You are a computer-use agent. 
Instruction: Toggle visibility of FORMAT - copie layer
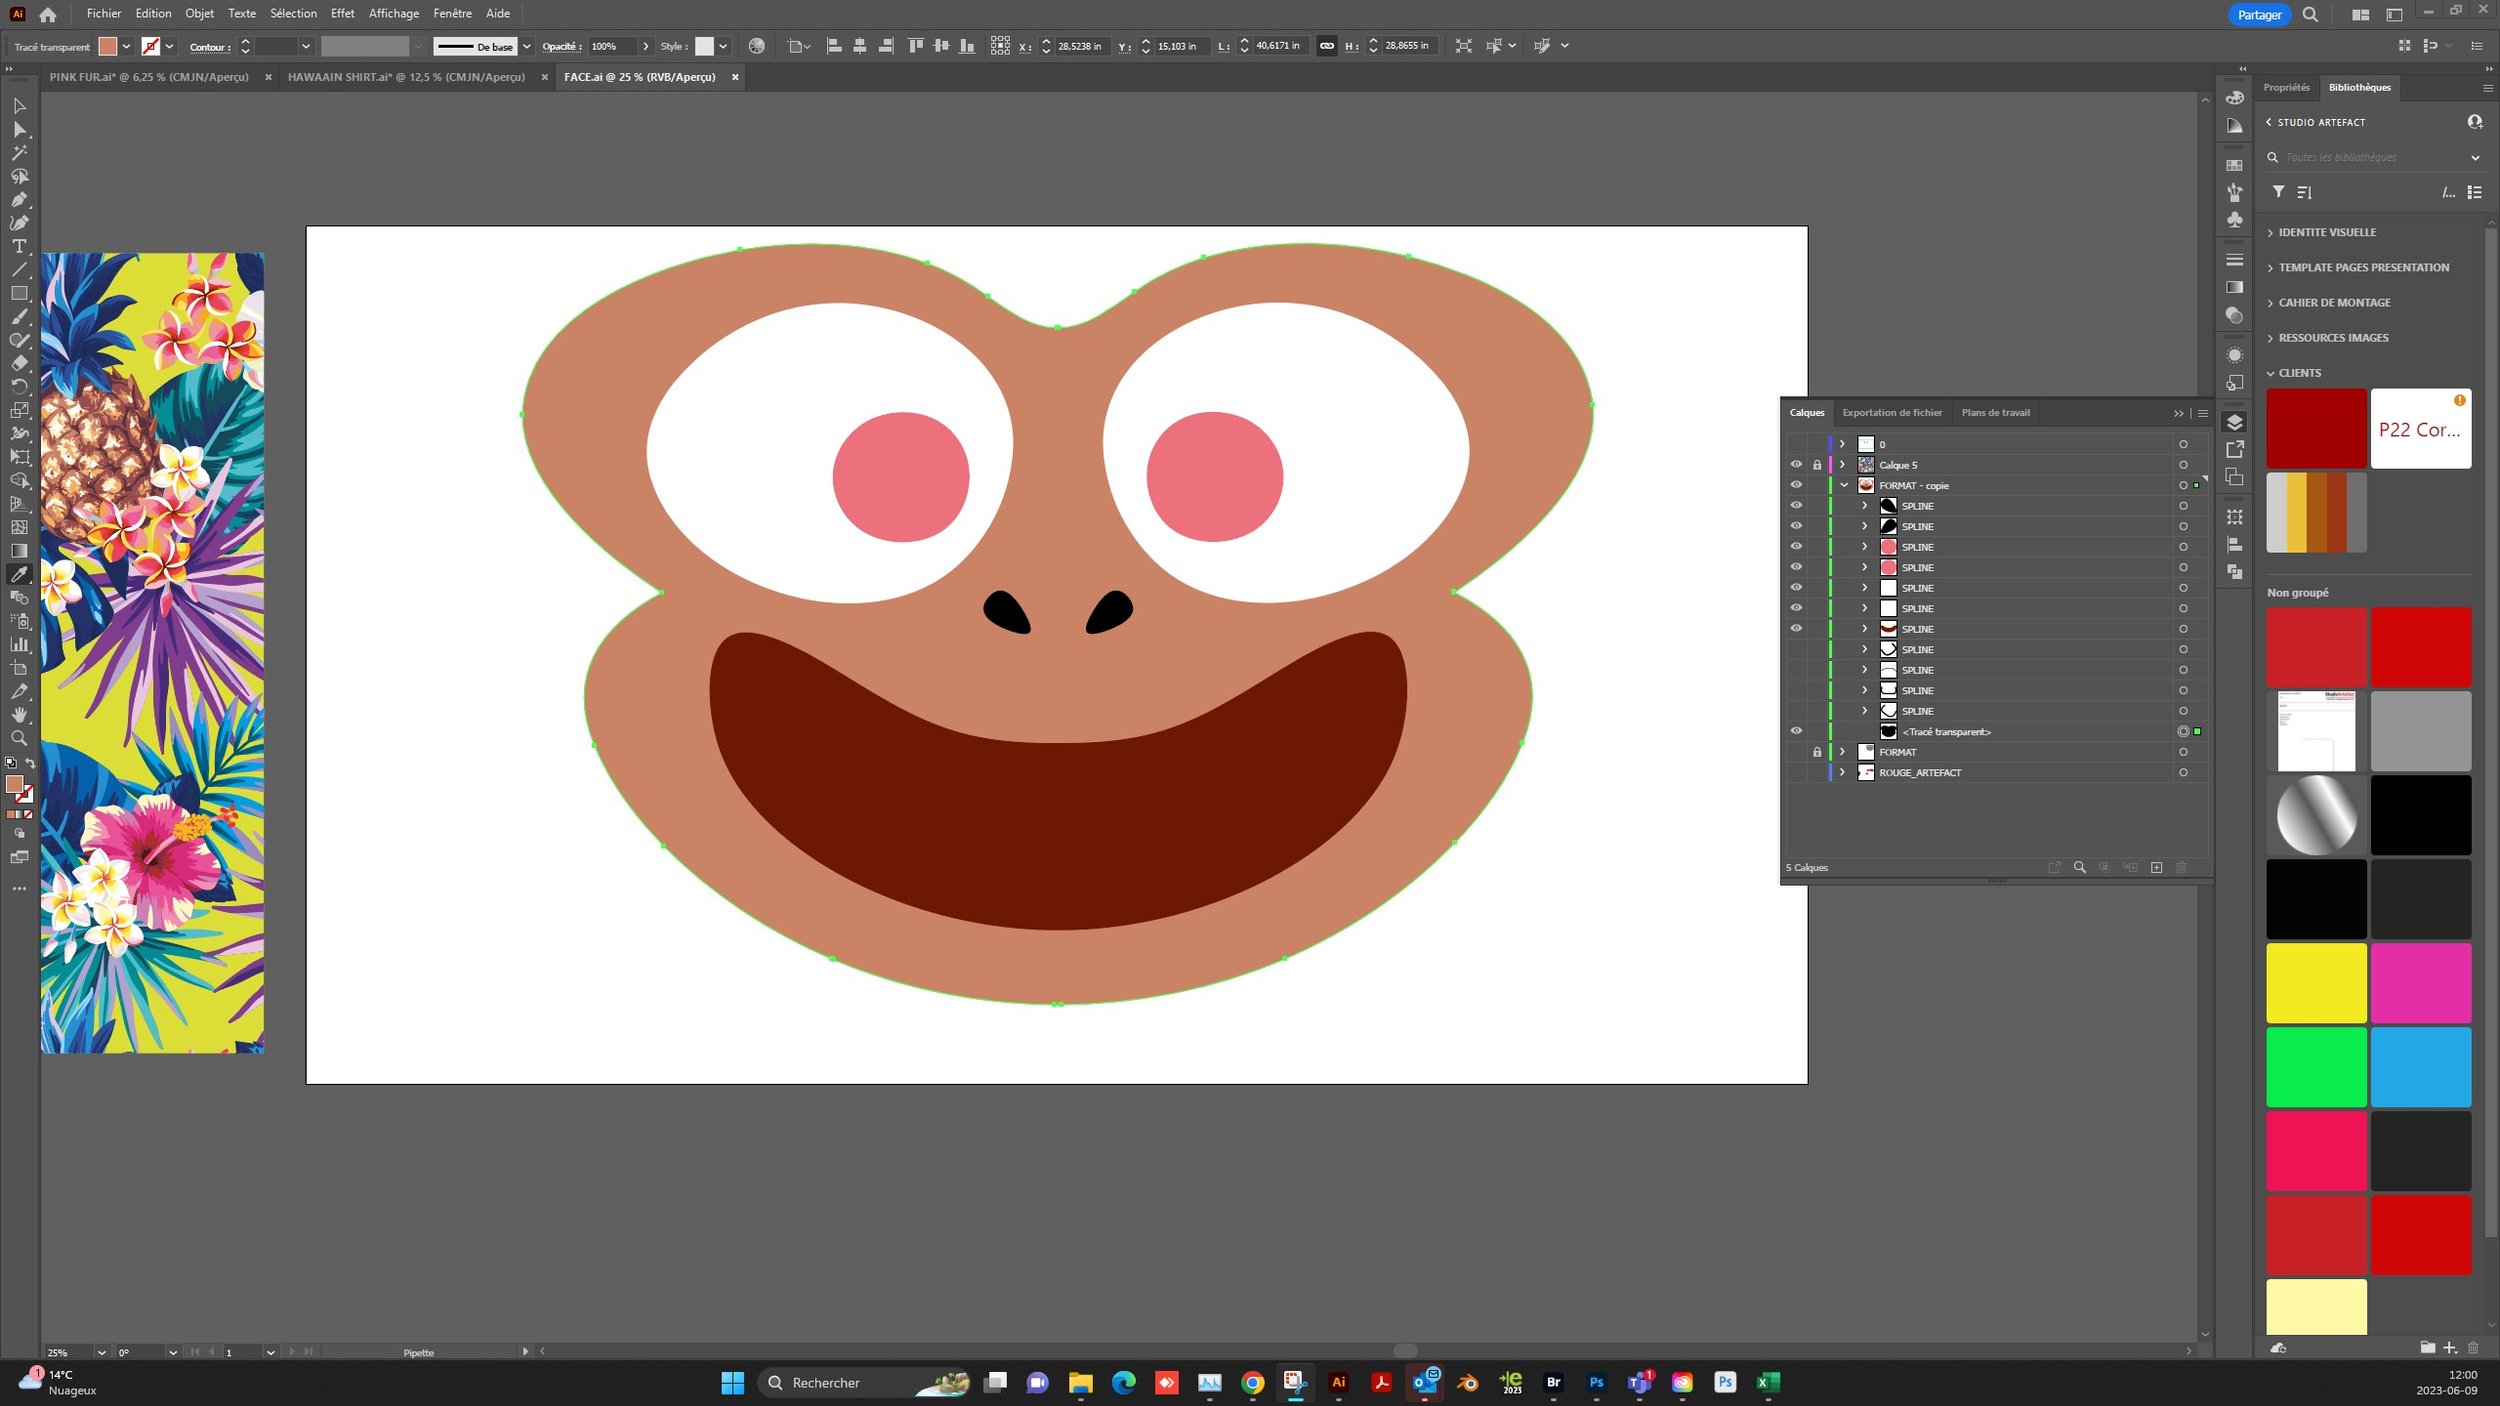[1796, 485]
